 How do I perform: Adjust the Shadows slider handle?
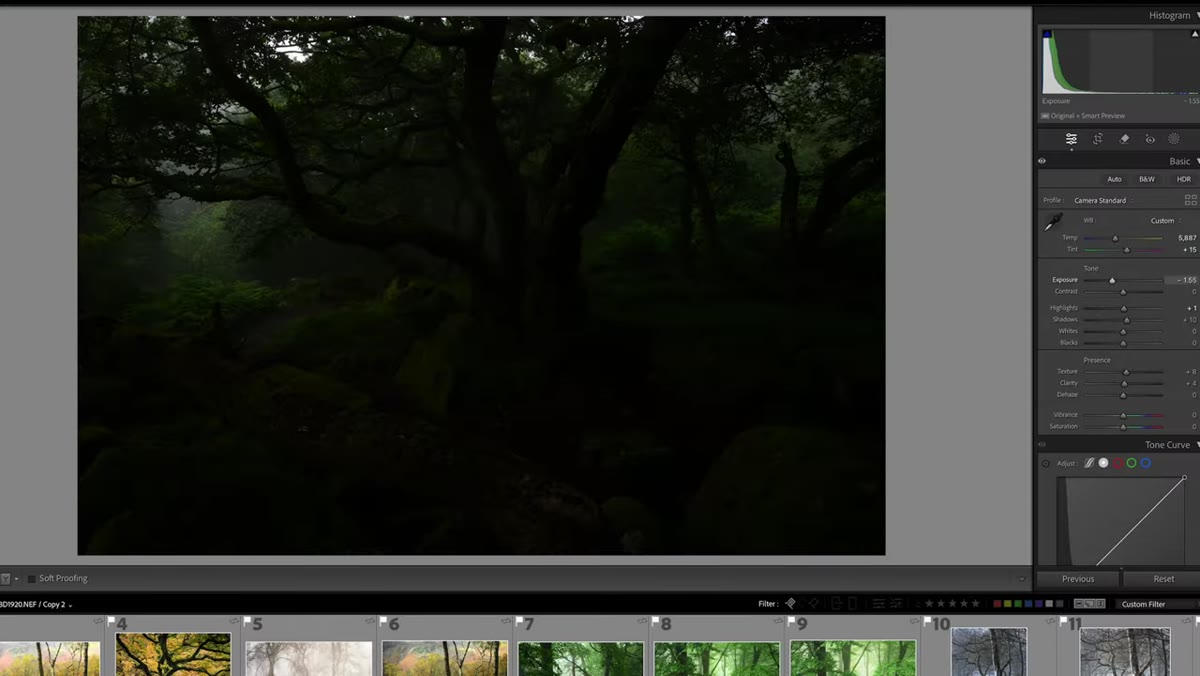(x=1126, y=320)
